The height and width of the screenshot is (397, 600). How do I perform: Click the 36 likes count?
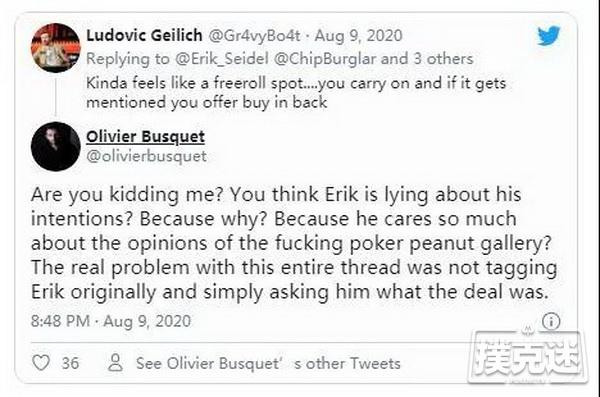tap(70, 363)
